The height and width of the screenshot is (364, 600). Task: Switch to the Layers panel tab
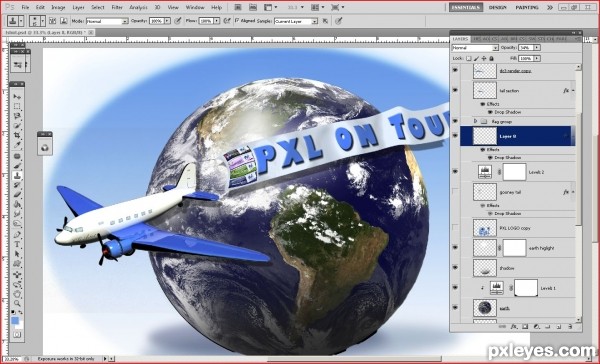pos(460,39)
